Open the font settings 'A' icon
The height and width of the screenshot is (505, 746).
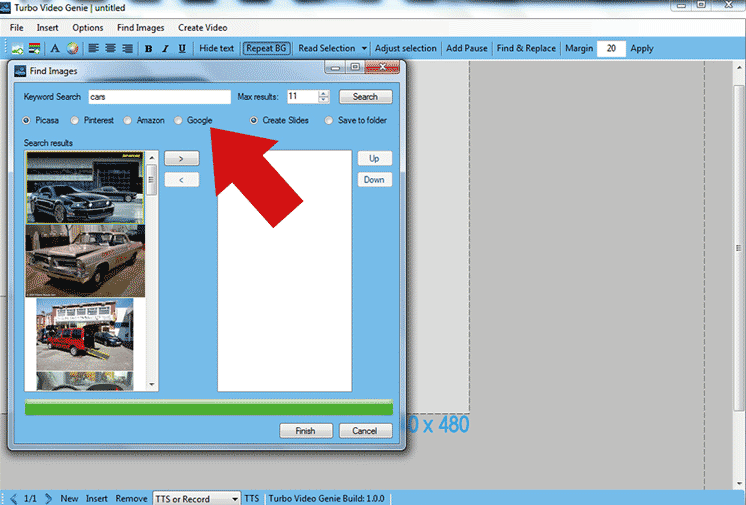[x=55, y=49]
